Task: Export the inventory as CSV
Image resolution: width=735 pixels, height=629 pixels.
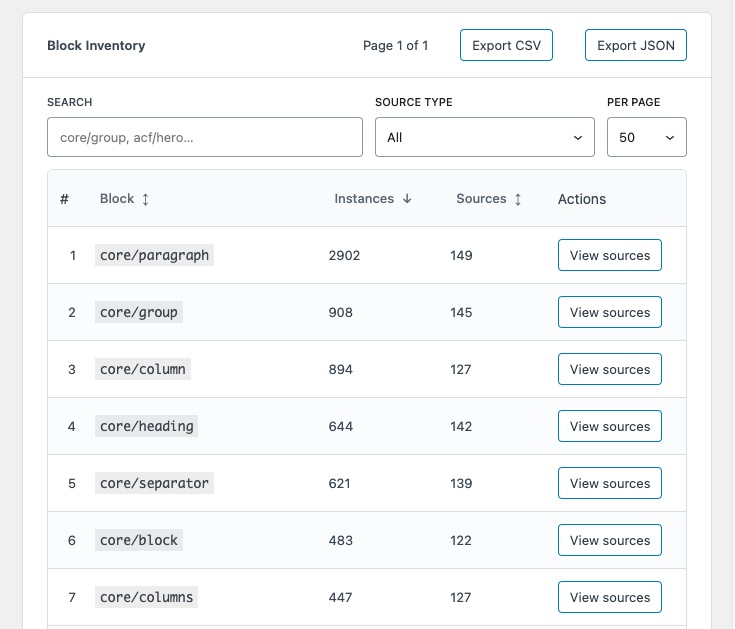Action: pos(506,45)
